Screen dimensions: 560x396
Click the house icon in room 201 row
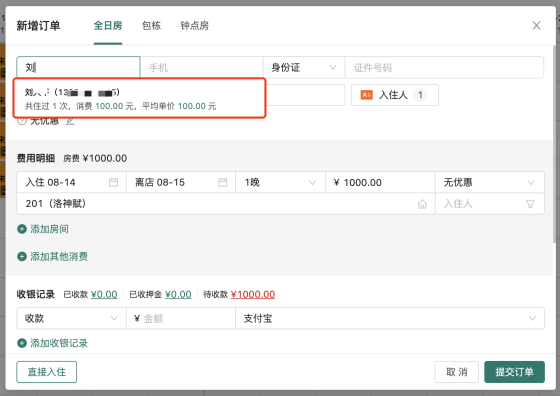[x=422, y=204]
